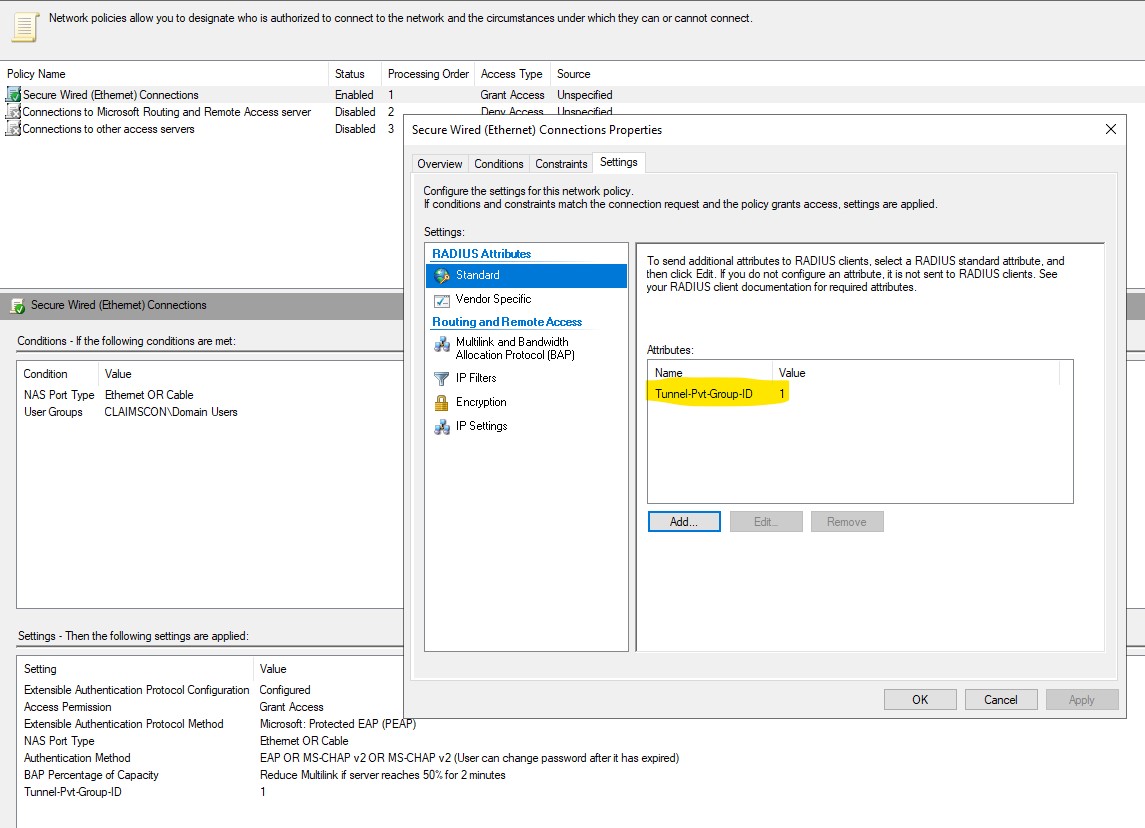Click Cancel to discard changes
This screenshot has width=1145, height=828.
[x=1000, y=699]
